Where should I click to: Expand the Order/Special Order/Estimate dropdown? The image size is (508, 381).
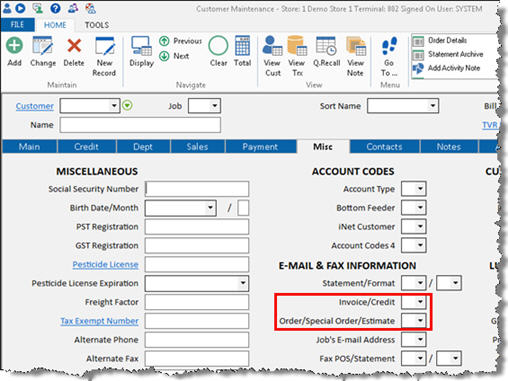pyautogui.click(x=420, y=321)
